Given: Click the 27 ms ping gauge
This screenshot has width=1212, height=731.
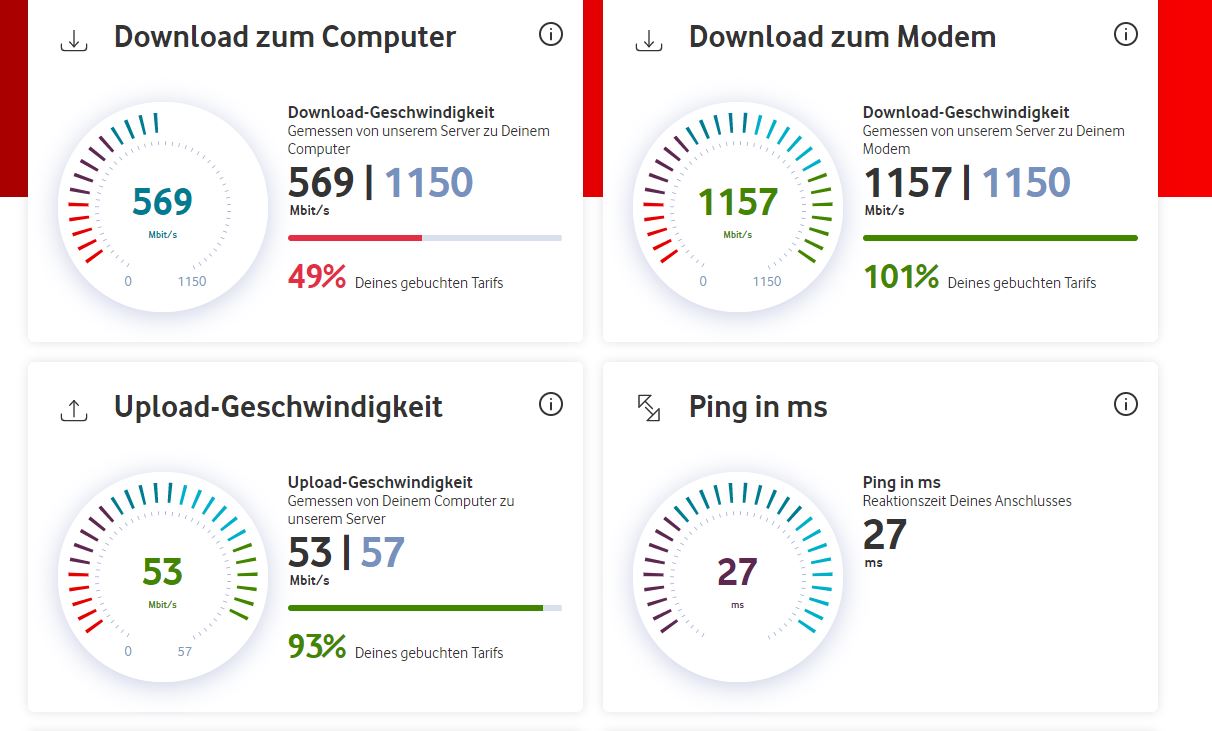Looking at the screenshot, I should 737,575.
